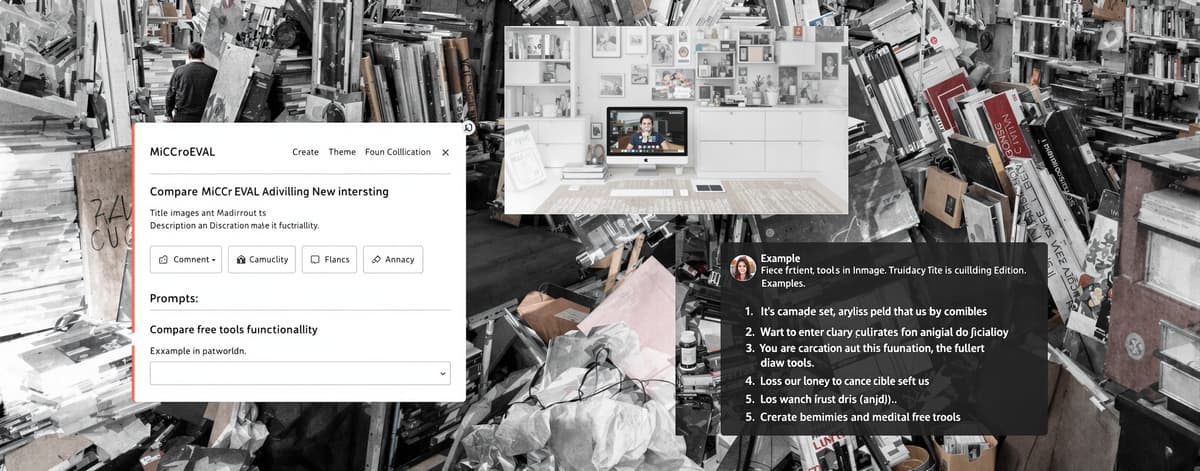
Task: Open the Comnent dropdown arrow
Action: click(x=213, y=260)
